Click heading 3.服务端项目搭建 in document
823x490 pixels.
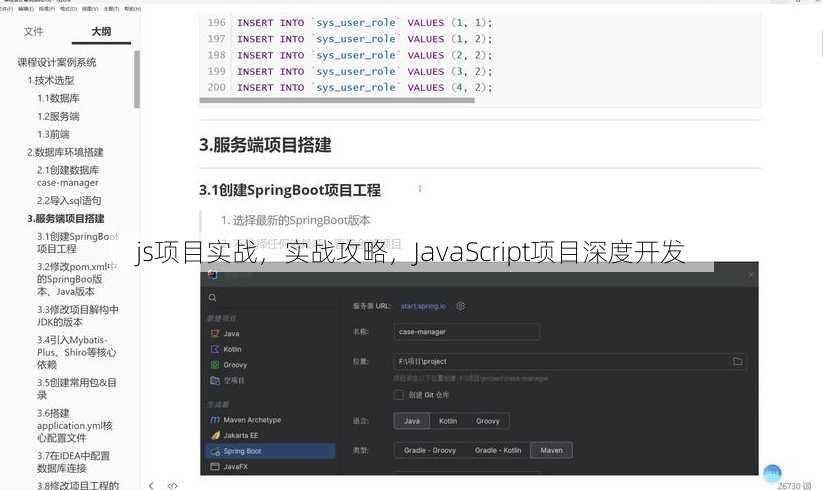point(265,145)
